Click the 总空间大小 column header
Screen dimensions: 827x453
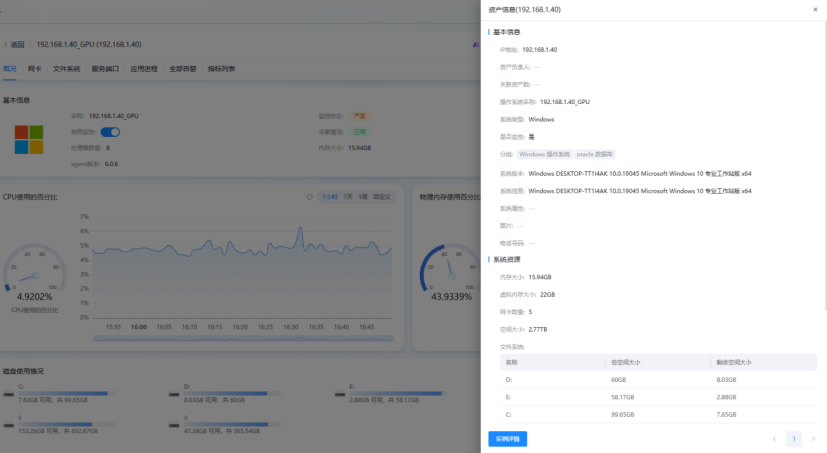tap(626, 362)
